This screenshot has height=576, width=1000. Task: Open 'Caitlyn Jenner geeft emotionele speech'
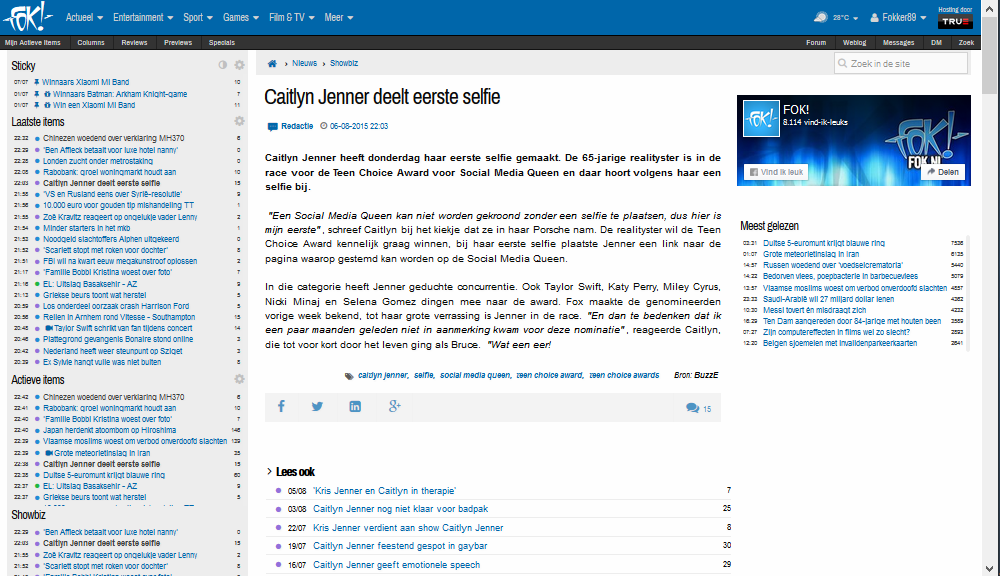click(x=397, y=565)
